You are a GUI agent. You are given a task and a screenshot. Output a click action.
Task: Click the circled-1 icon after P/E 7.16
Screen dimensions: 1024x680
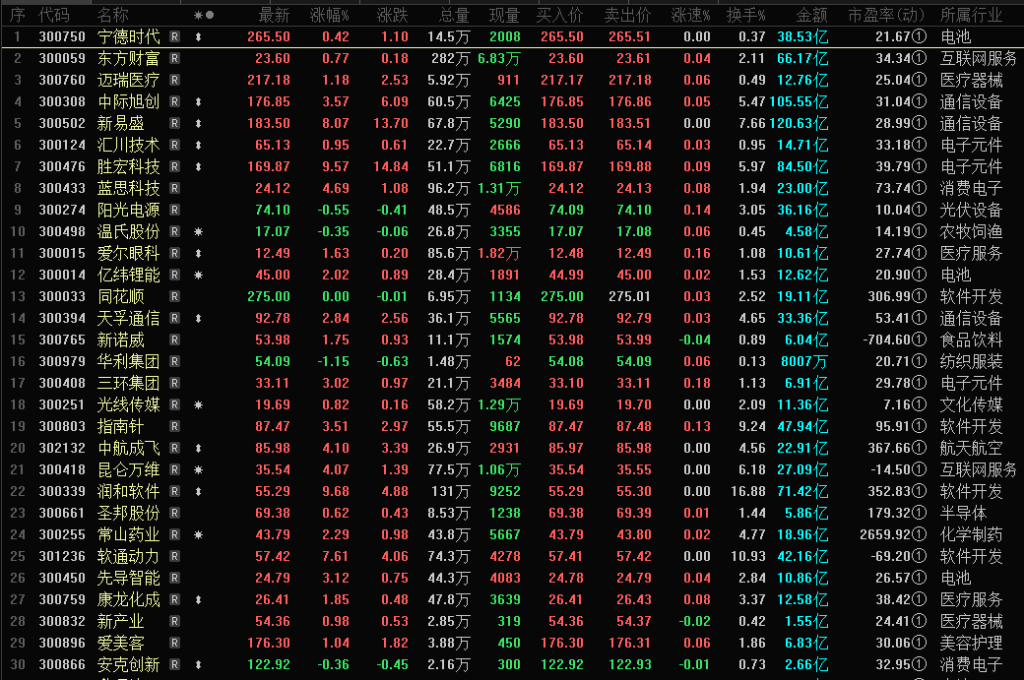[920, 405]
